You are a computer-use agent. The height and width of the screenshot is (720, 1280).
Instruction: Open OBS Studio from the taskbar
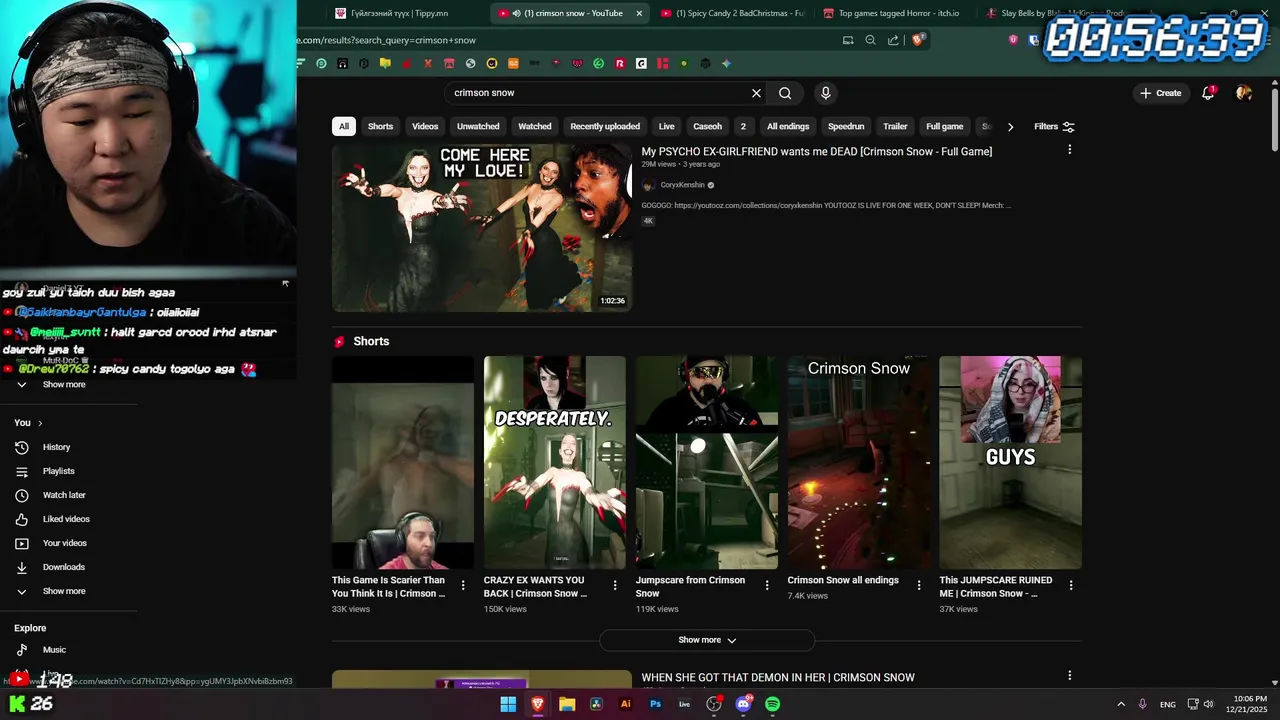[714, 704]
